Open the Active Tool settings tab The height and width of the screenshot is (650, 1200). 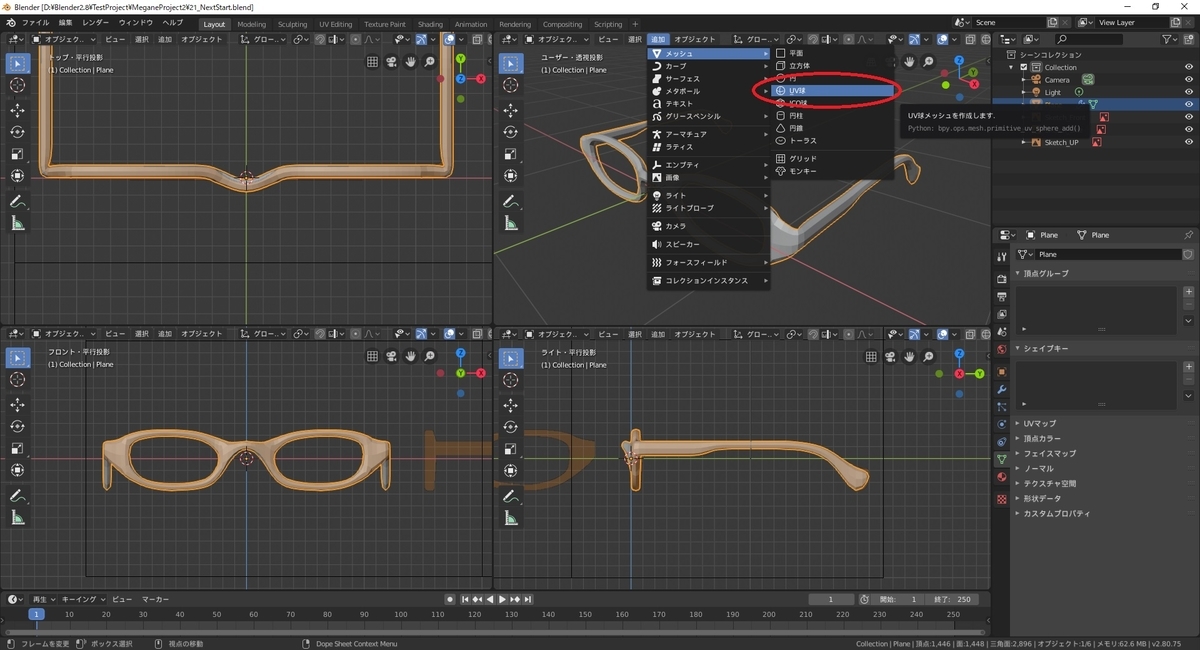pyautogui.click(x=1002, y=256)
